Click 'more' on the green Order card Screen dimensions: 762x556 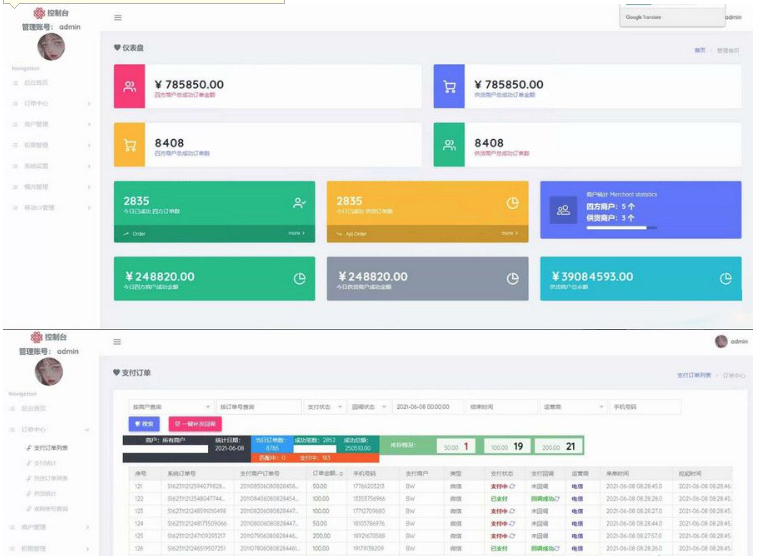coord(296,233)
